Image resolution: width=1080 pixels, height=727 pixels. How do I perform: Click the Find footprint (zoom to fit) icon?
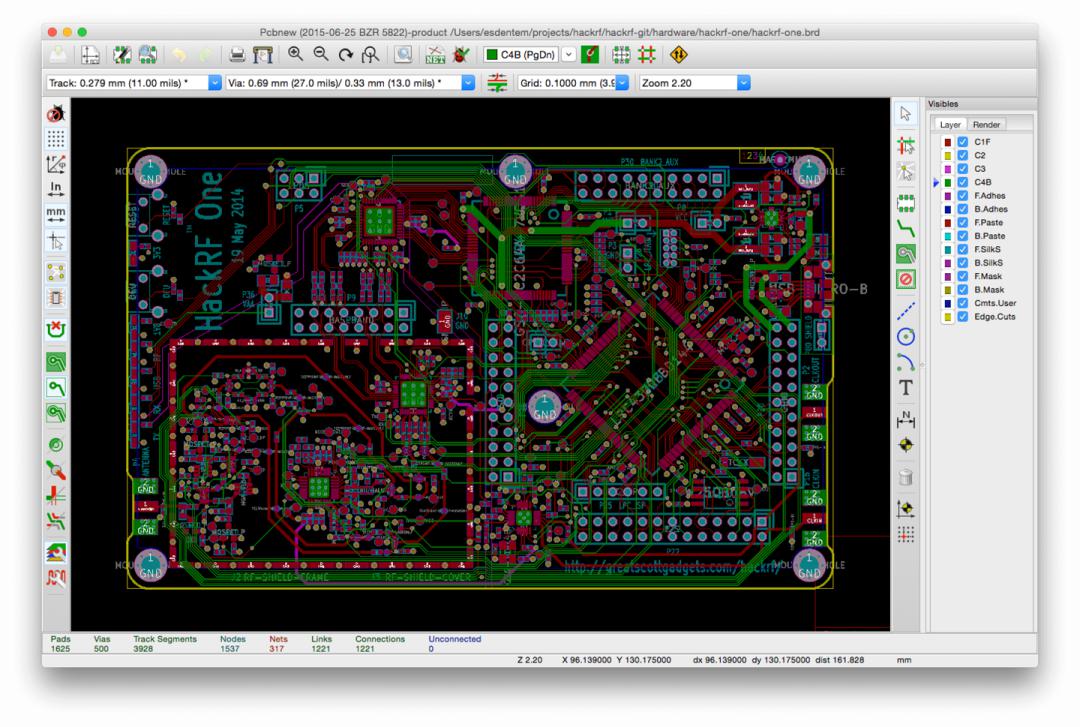click(x=371, y=54)
